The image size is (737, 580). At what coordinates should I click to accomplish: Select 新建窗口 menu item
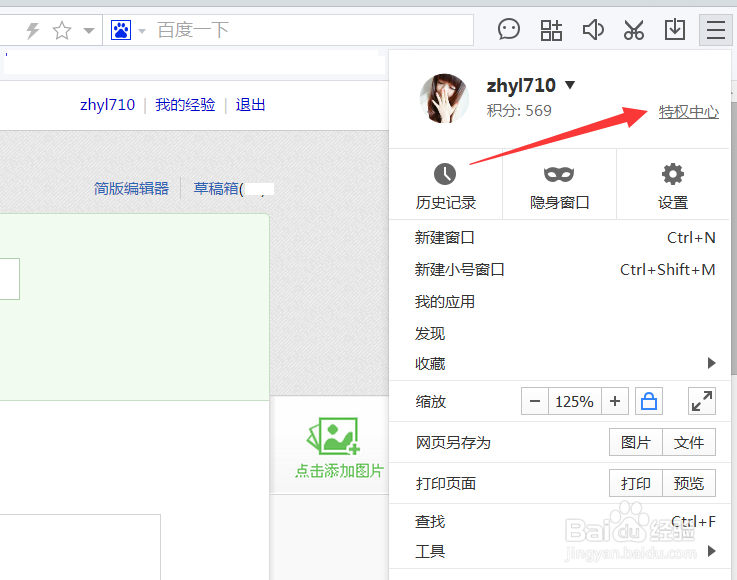pyautogui.click(x=560, y=238)
